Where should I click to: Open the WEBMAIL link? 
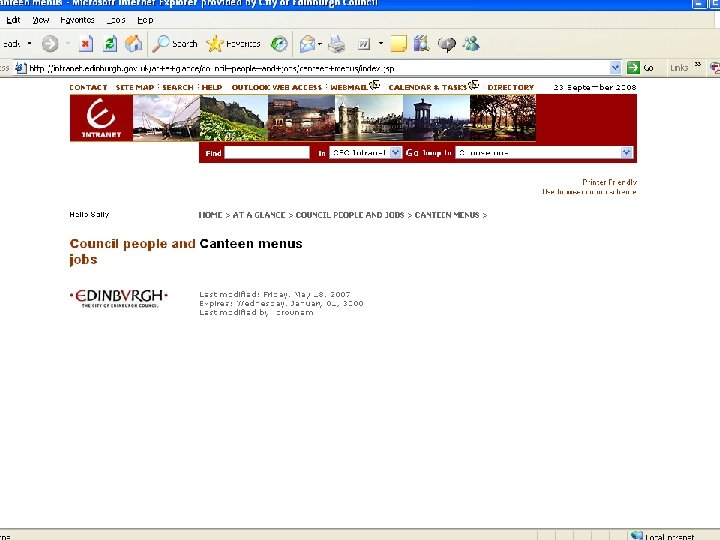click(x=349, y=87)
